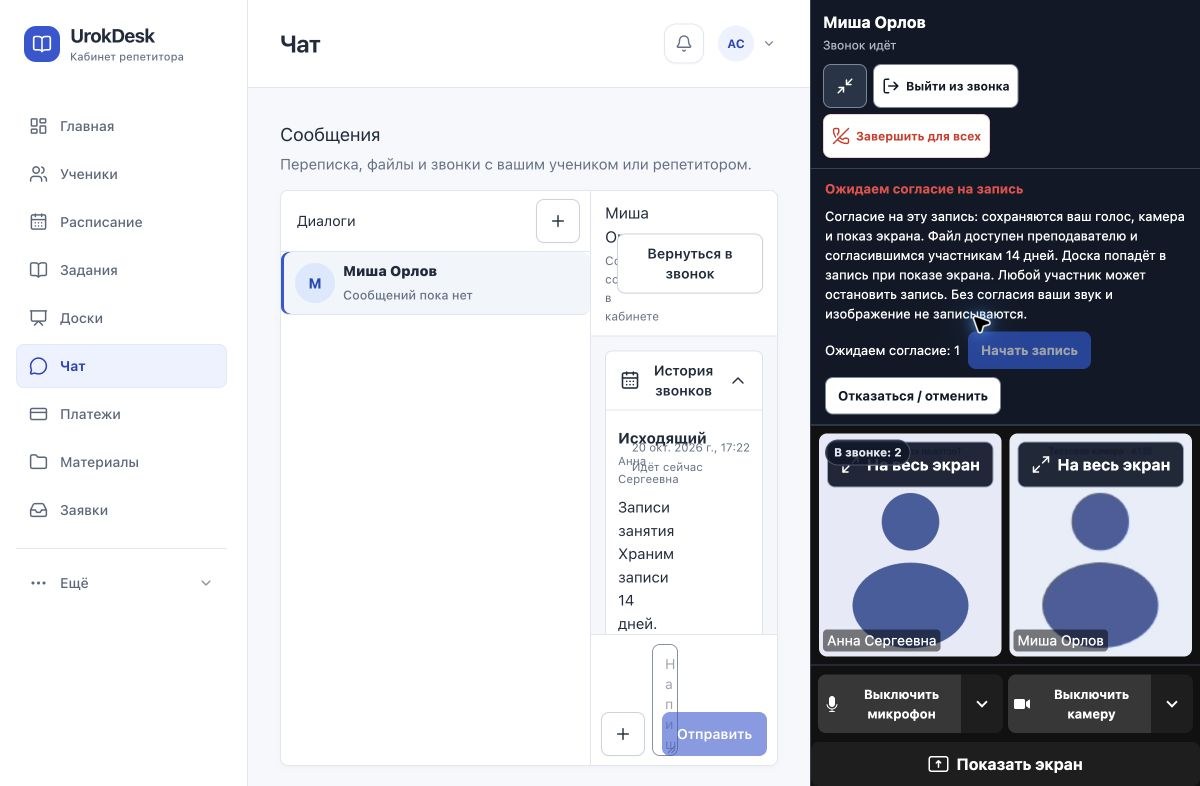Image resolution: width=1200 pixels, height=786 pixels.
Task: Toggle Выключить камеру
Action: (x=1080, y=704)
